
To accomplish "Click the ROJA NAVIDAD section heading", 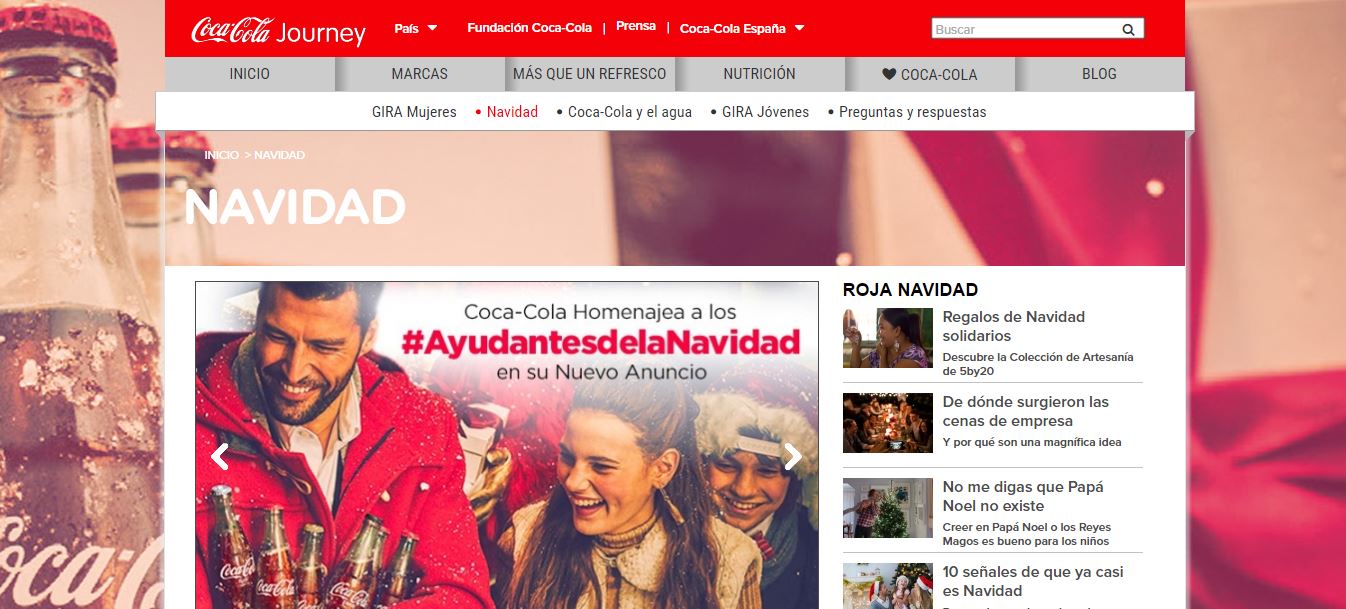I will tap(910, 290).
